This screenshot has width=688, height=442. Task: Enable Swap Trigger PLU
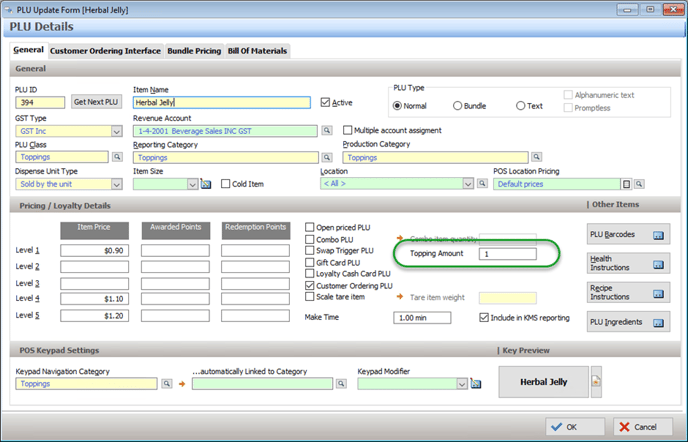pos(309,251)
